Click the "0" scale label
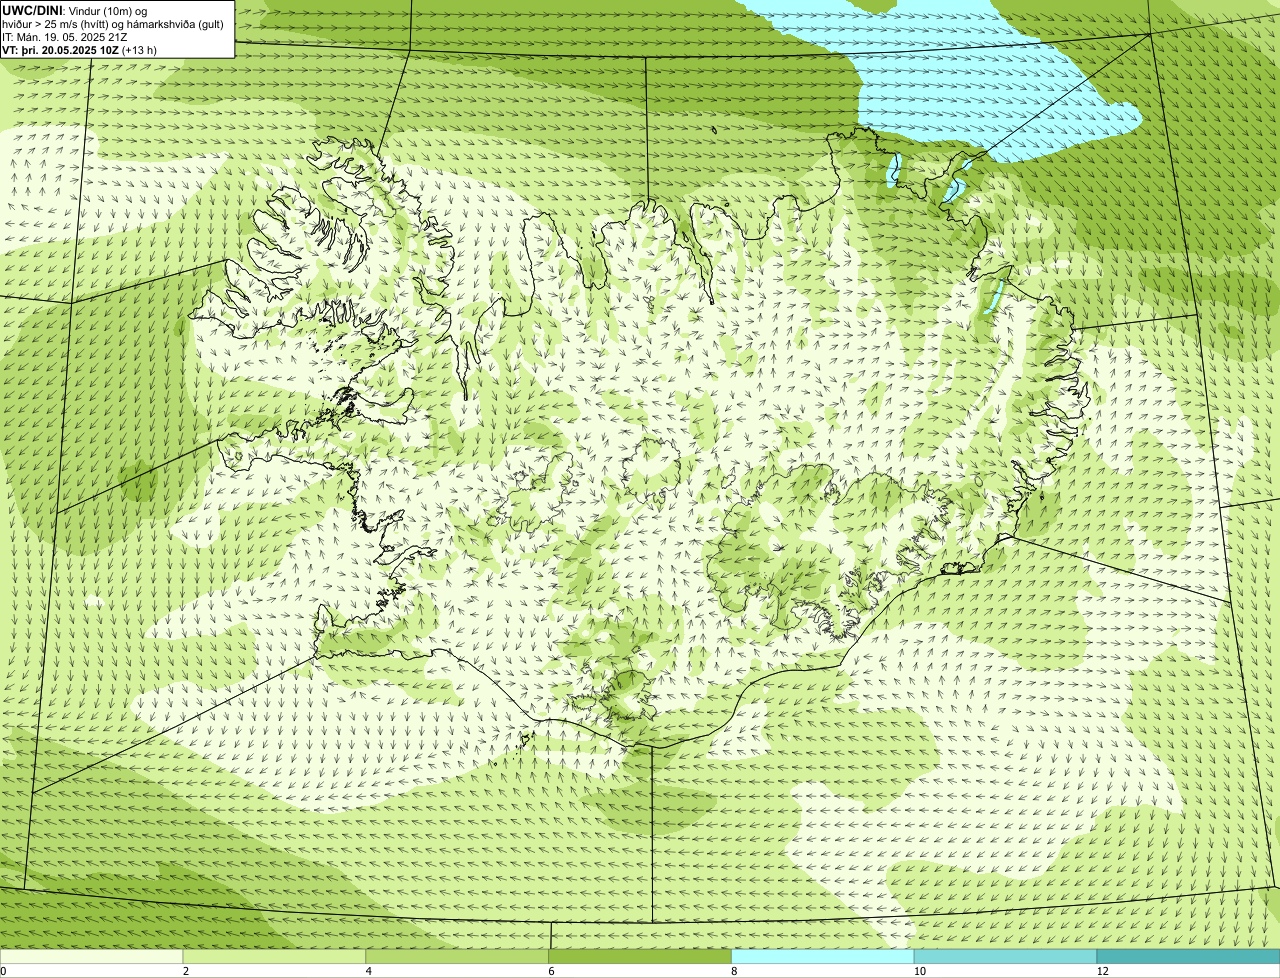 3,971
